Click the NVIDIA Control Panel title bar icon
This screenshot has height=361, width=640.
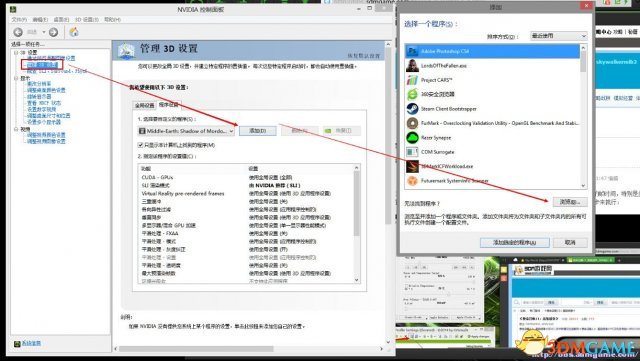coord(13,9)
